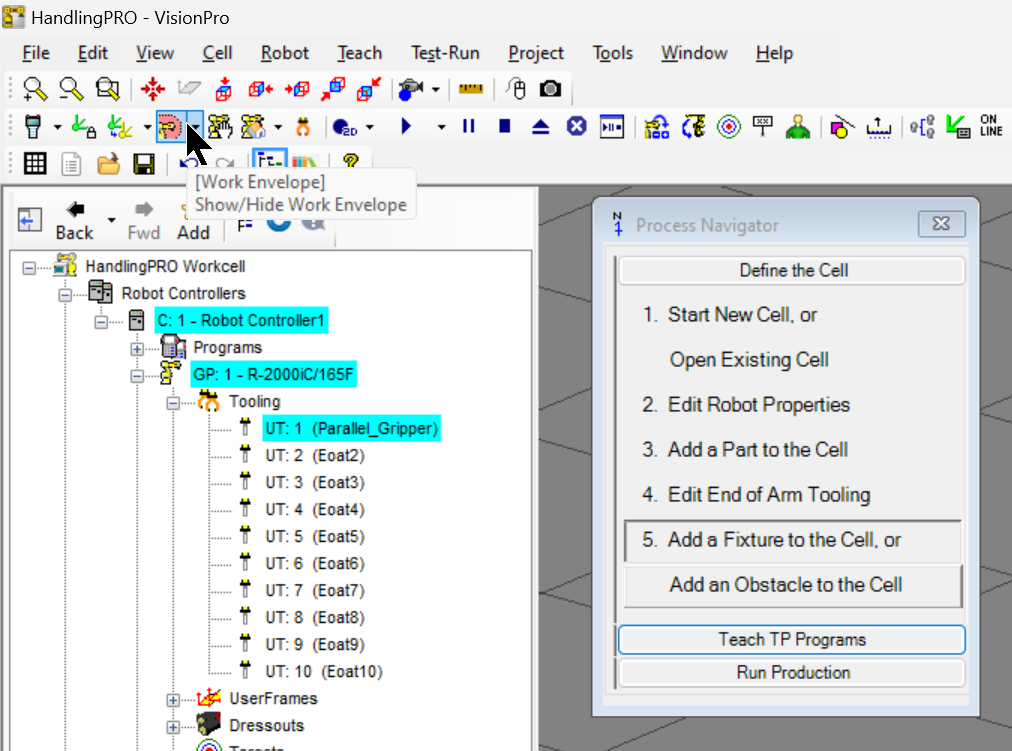Toggle the Work Envelope icon
Screen dimensions: 1012x751
pyautogui.click(x=170, y=126)
